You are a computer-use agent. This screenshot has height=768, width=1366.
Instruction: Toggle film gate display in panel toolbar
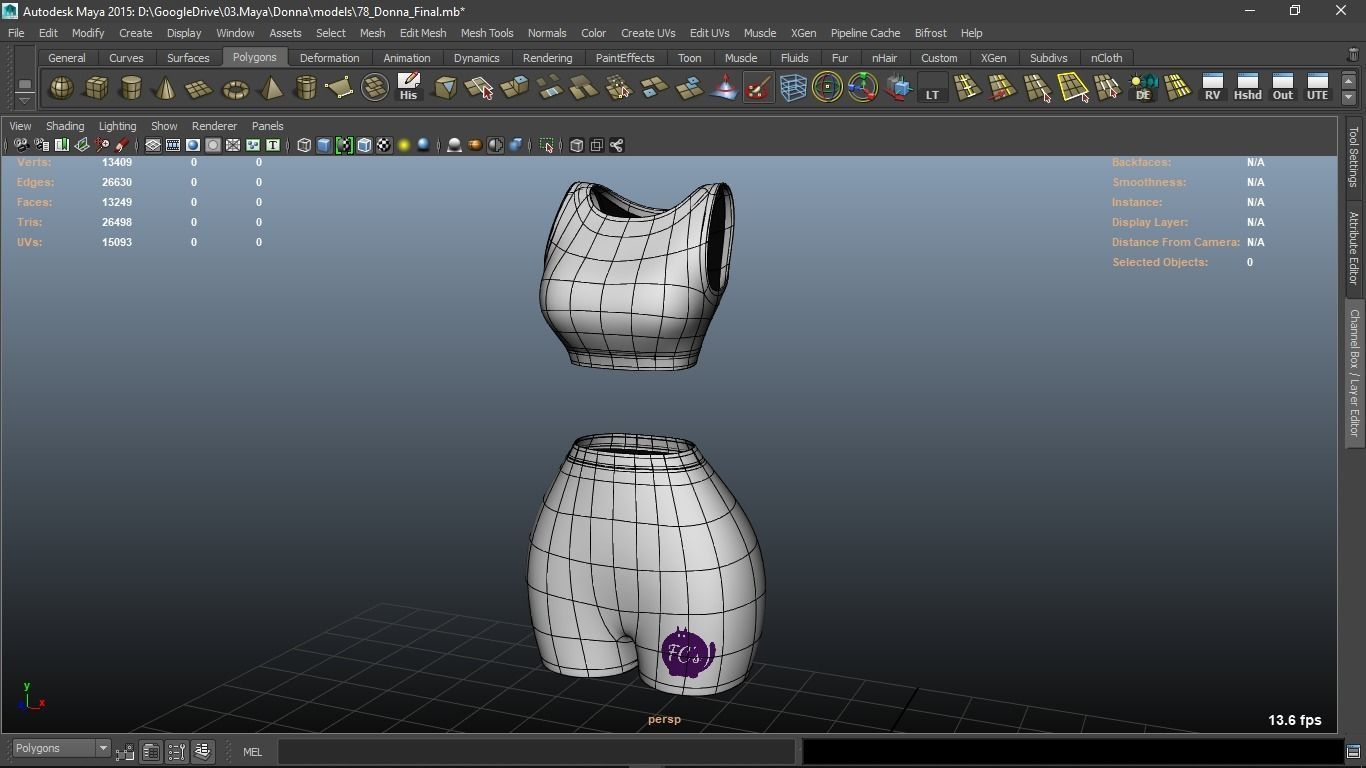coord(173,145)
